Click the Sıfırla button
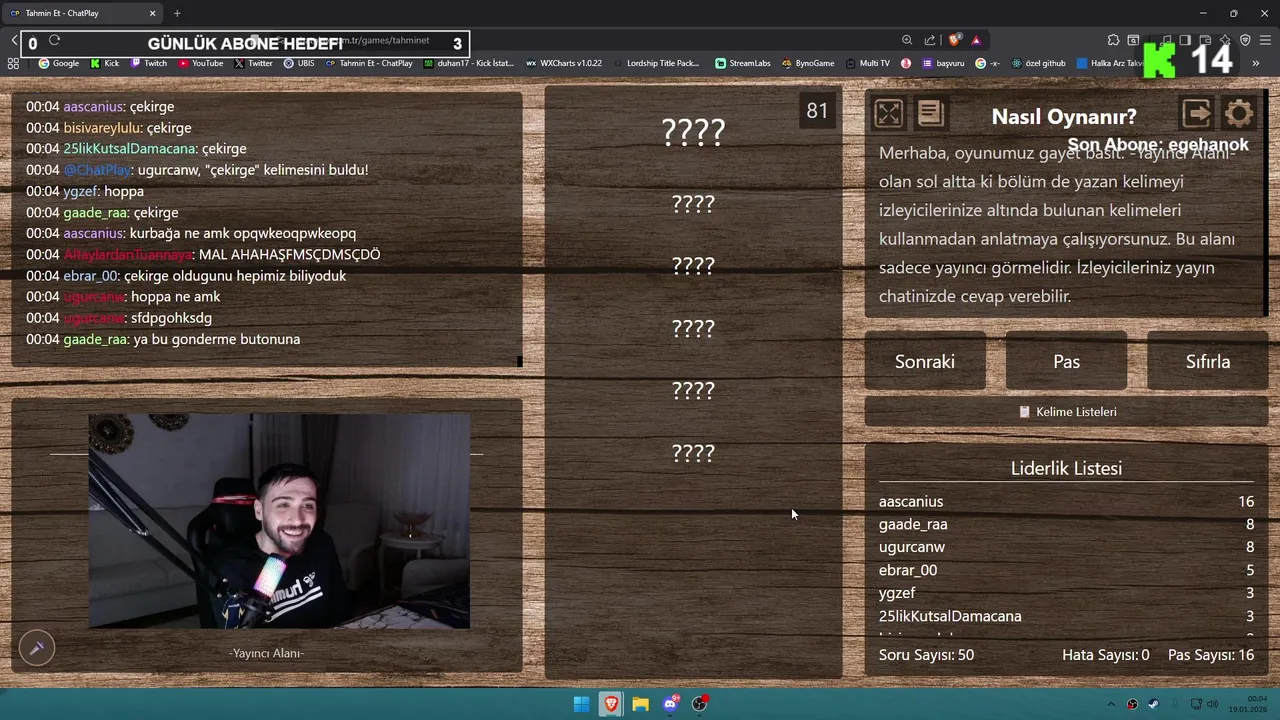 pos(1207,361)
